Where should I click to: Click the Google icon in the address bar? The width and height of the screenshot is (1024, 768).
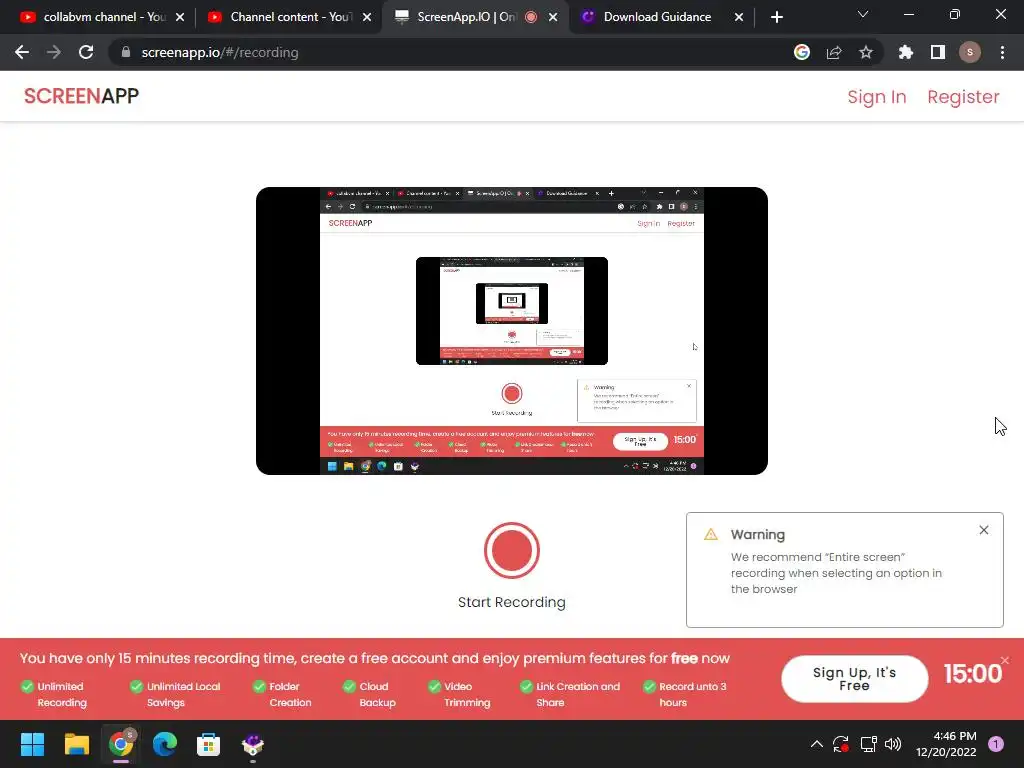[x=802, y=52]
